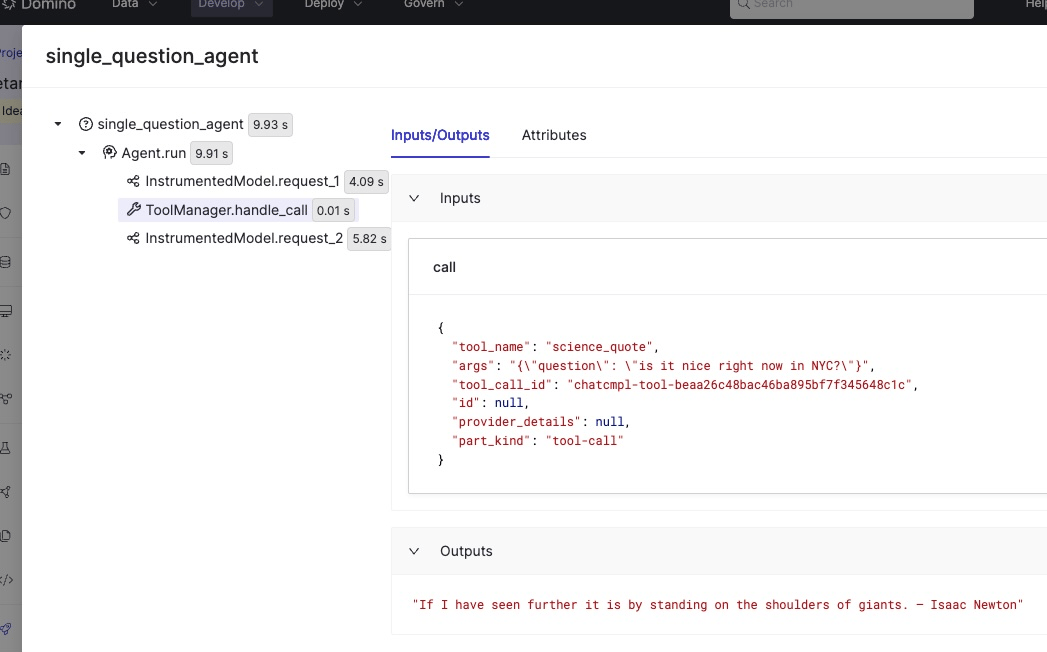Image resolution: width=1047 pixels, height=652 pixels.
Task: Select the Inputs/Outputs tab
Action: 440,135
